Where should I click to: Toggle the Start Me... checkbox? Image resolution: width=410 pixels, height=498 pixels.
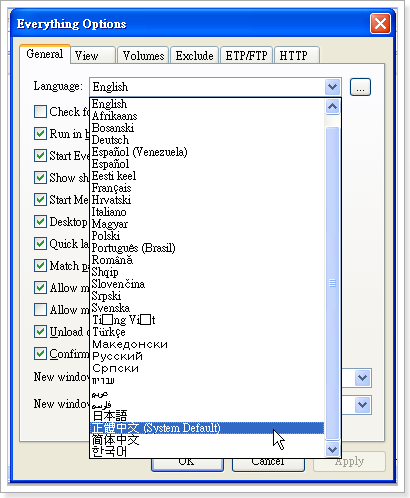point(40,199)
